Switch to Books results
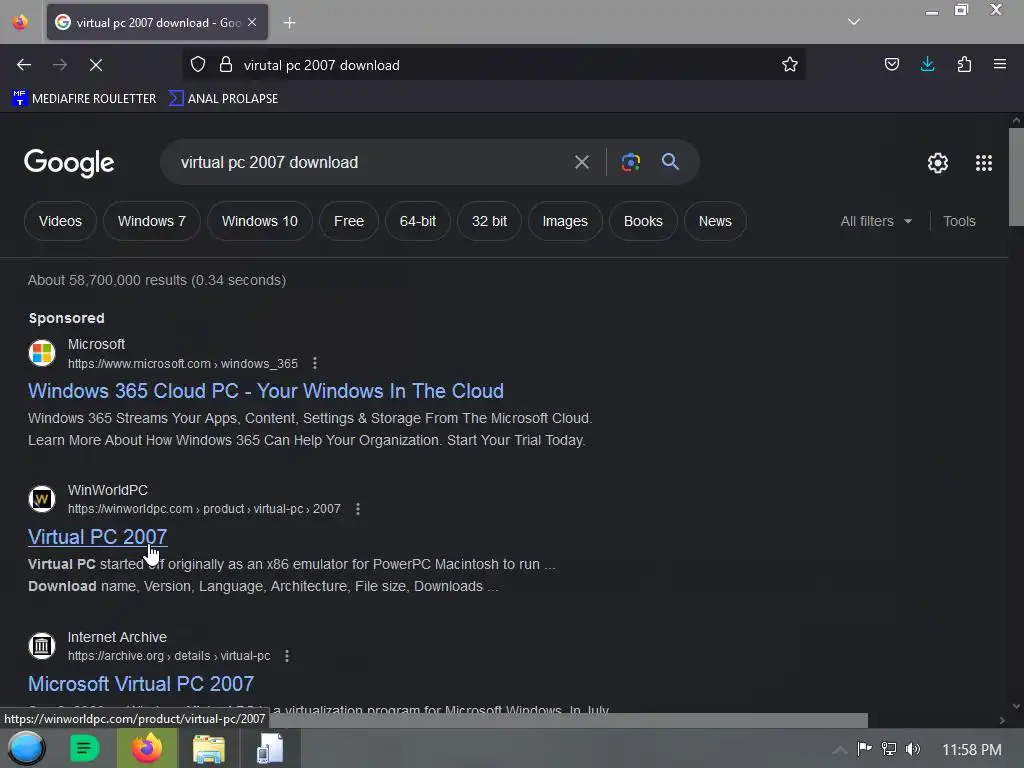 pos(643,221)
